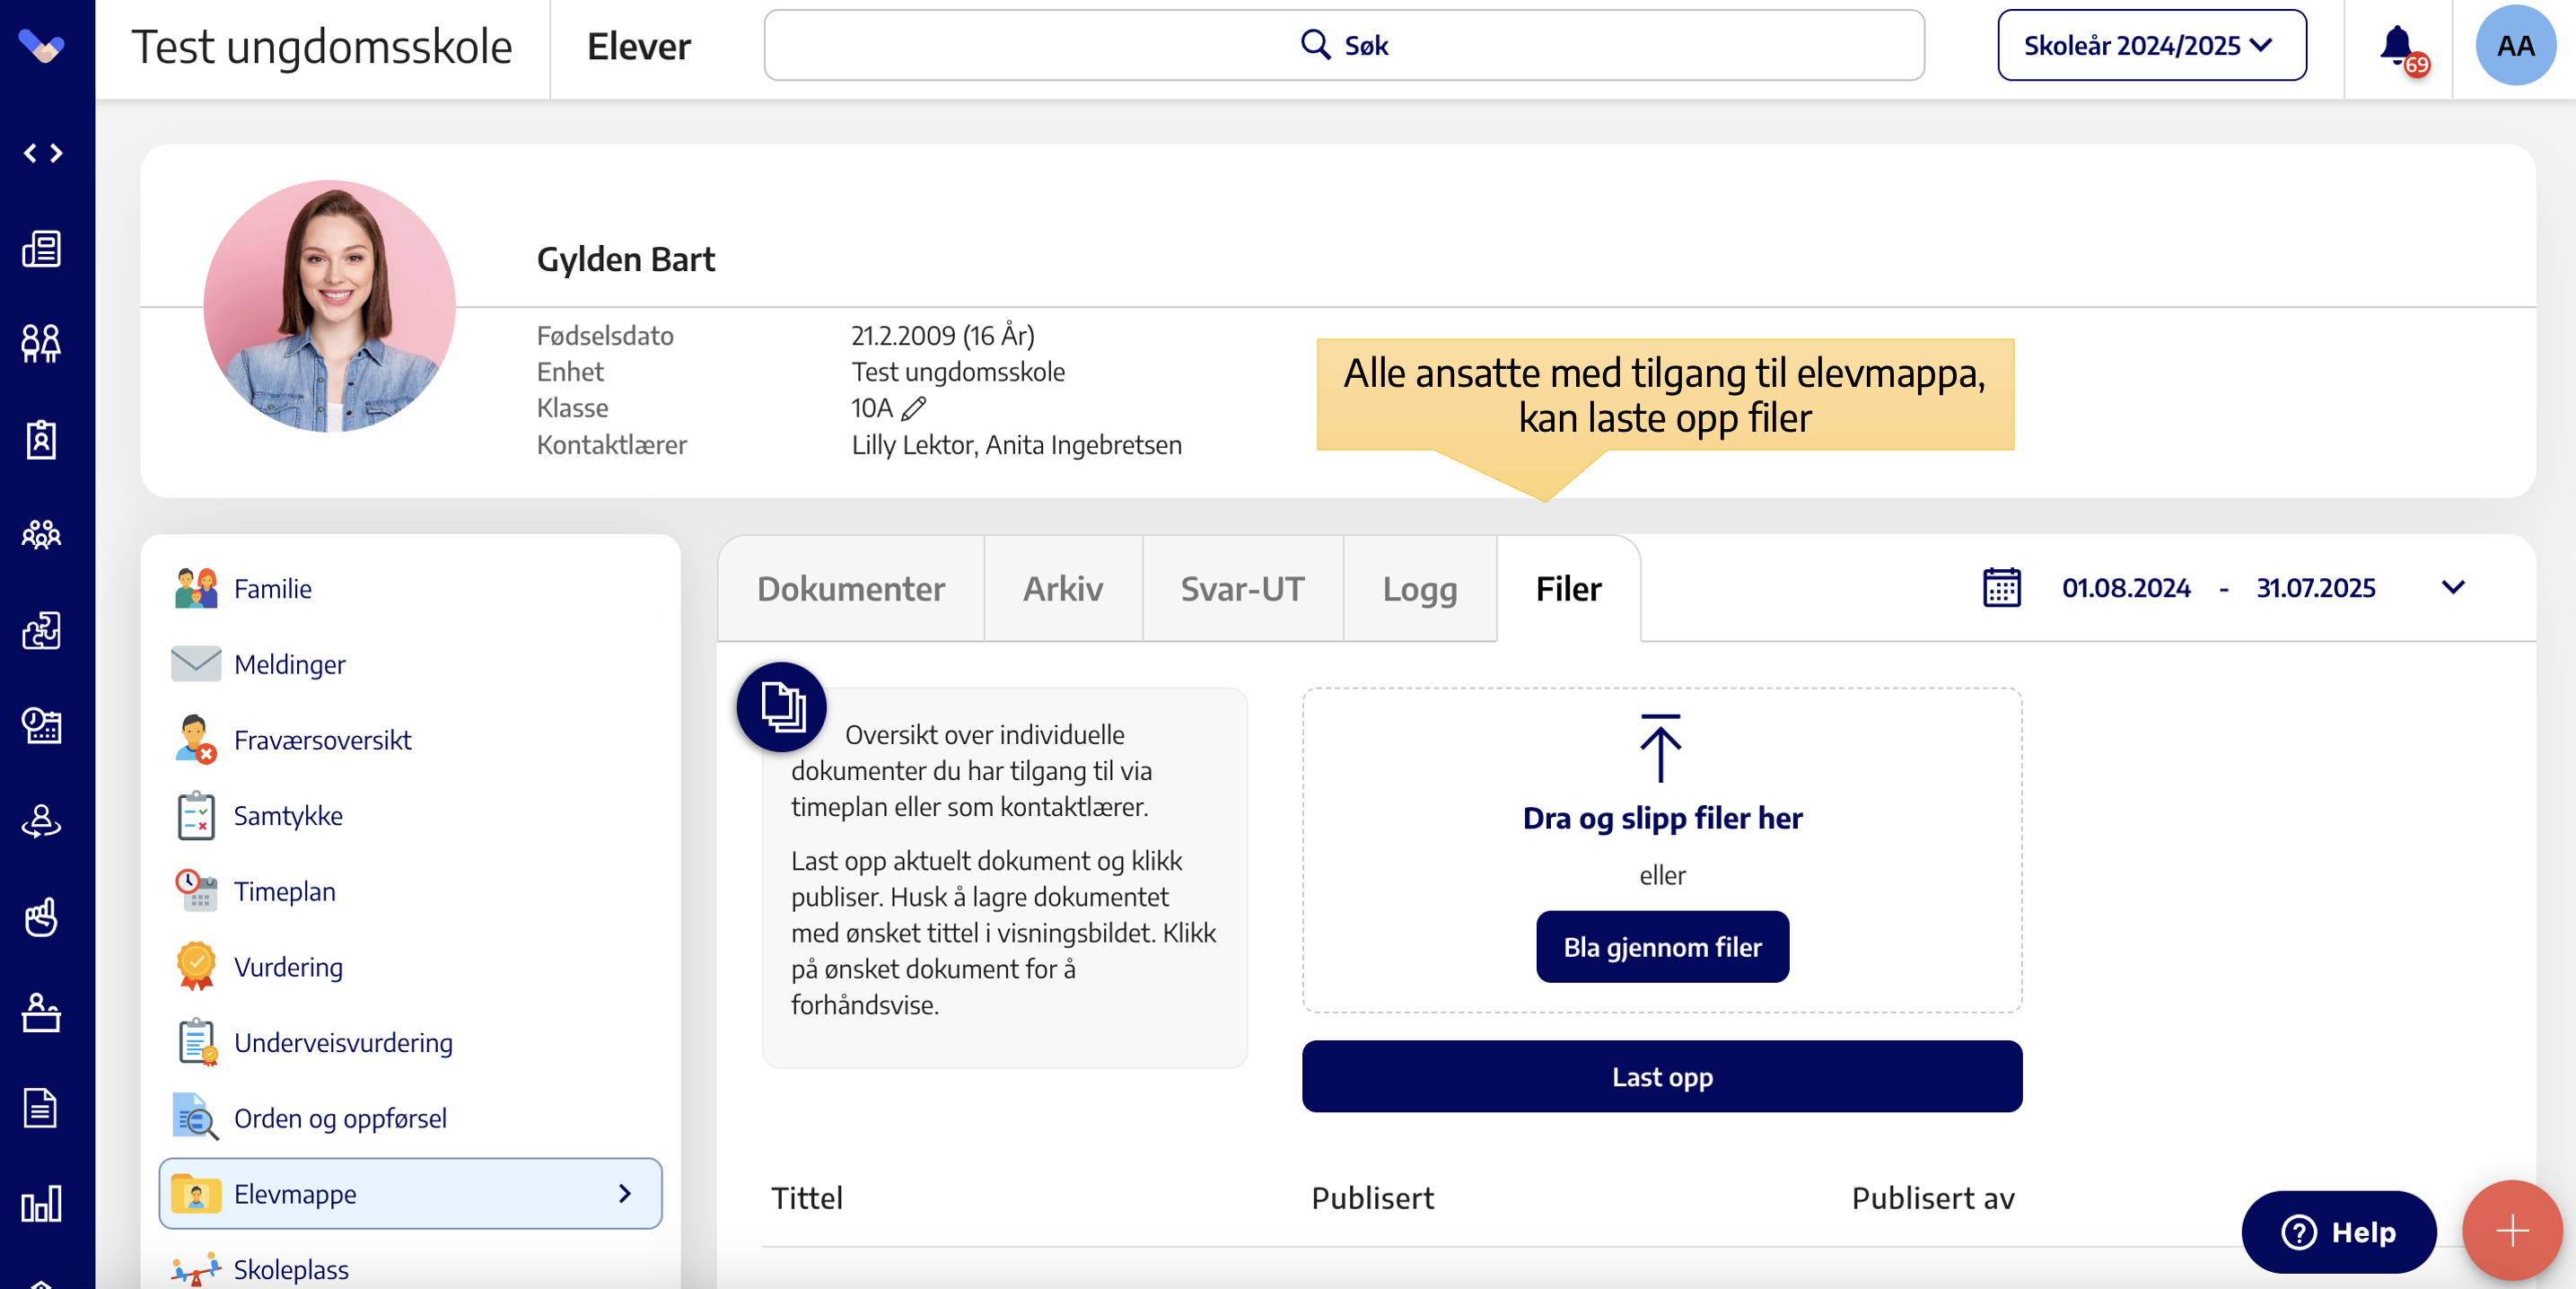Switch to the Arkiv tab
The width and height of the screenshot is (2576, 1289).
coord(1062,589)
